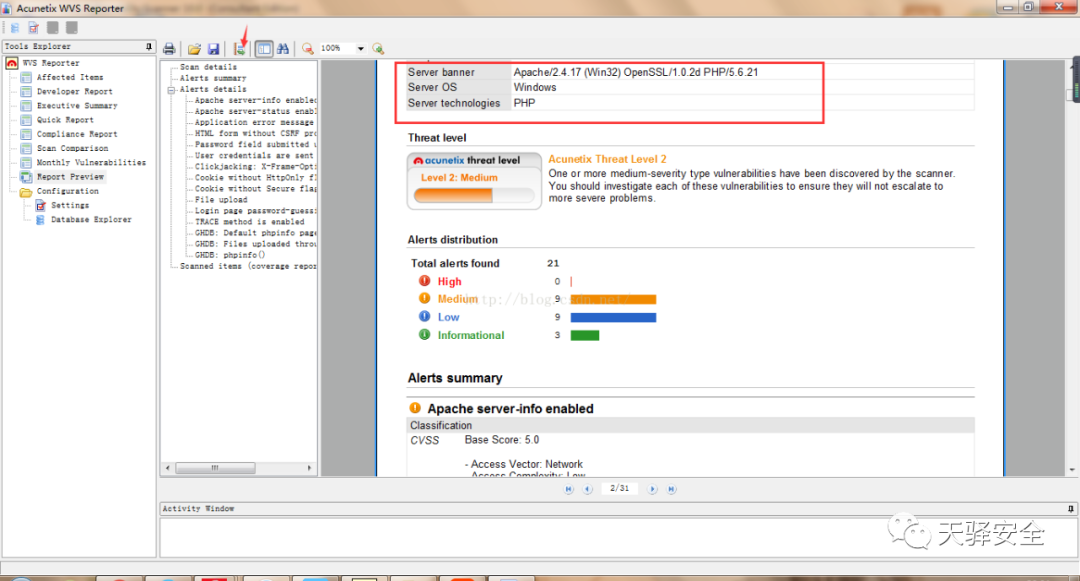
Task: Go to File upload outline entry
Action: [x=220, y=200]
